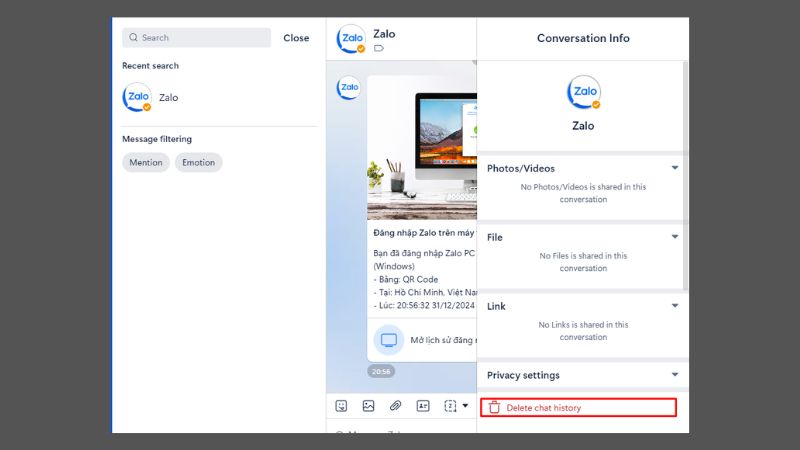Click the label tag icon under Zalo

(378, 48)
